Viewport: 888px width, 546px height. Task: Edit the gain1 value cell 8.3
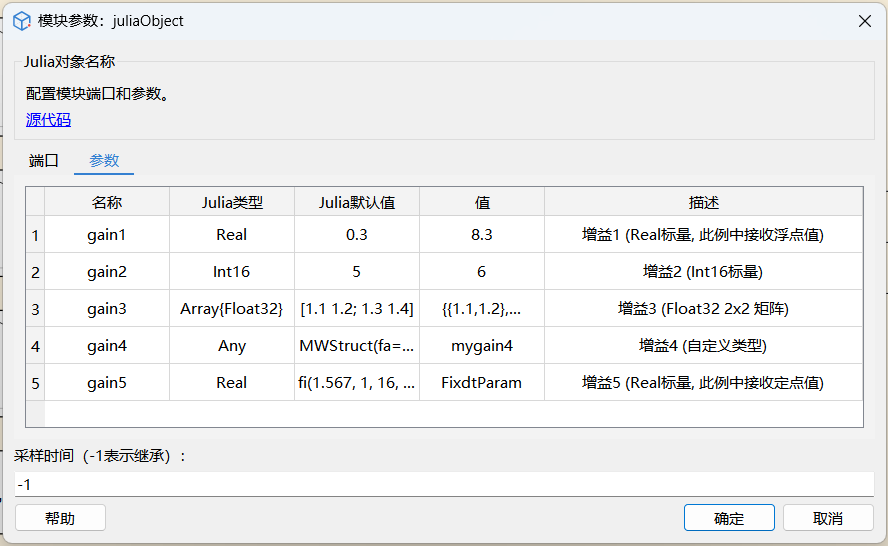[482, 235]
